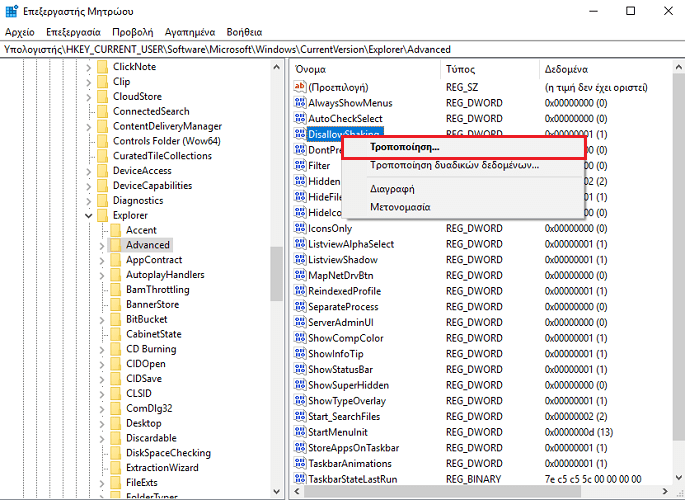Select the CabinetState key
This screenshot has width=685, height=500.
click(153, 334)
